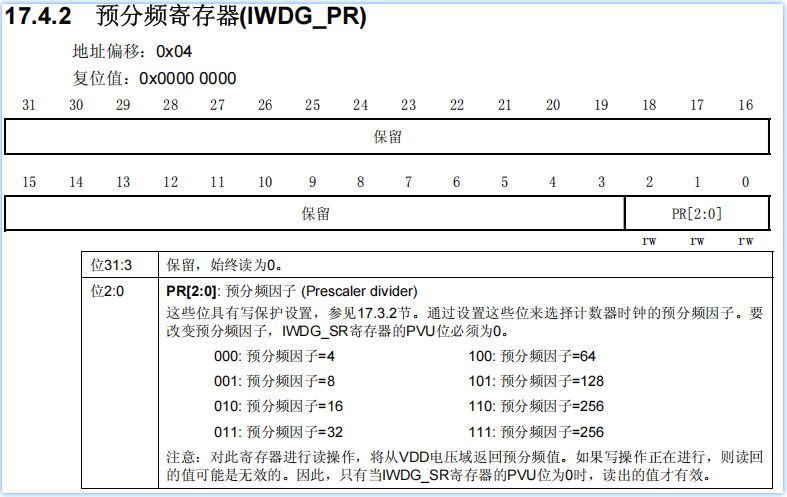The width and height of the screenshot is (787, 497).
Task: Click the entry "101: 预分频因子=128"
Action: click(x=536, y=381)
